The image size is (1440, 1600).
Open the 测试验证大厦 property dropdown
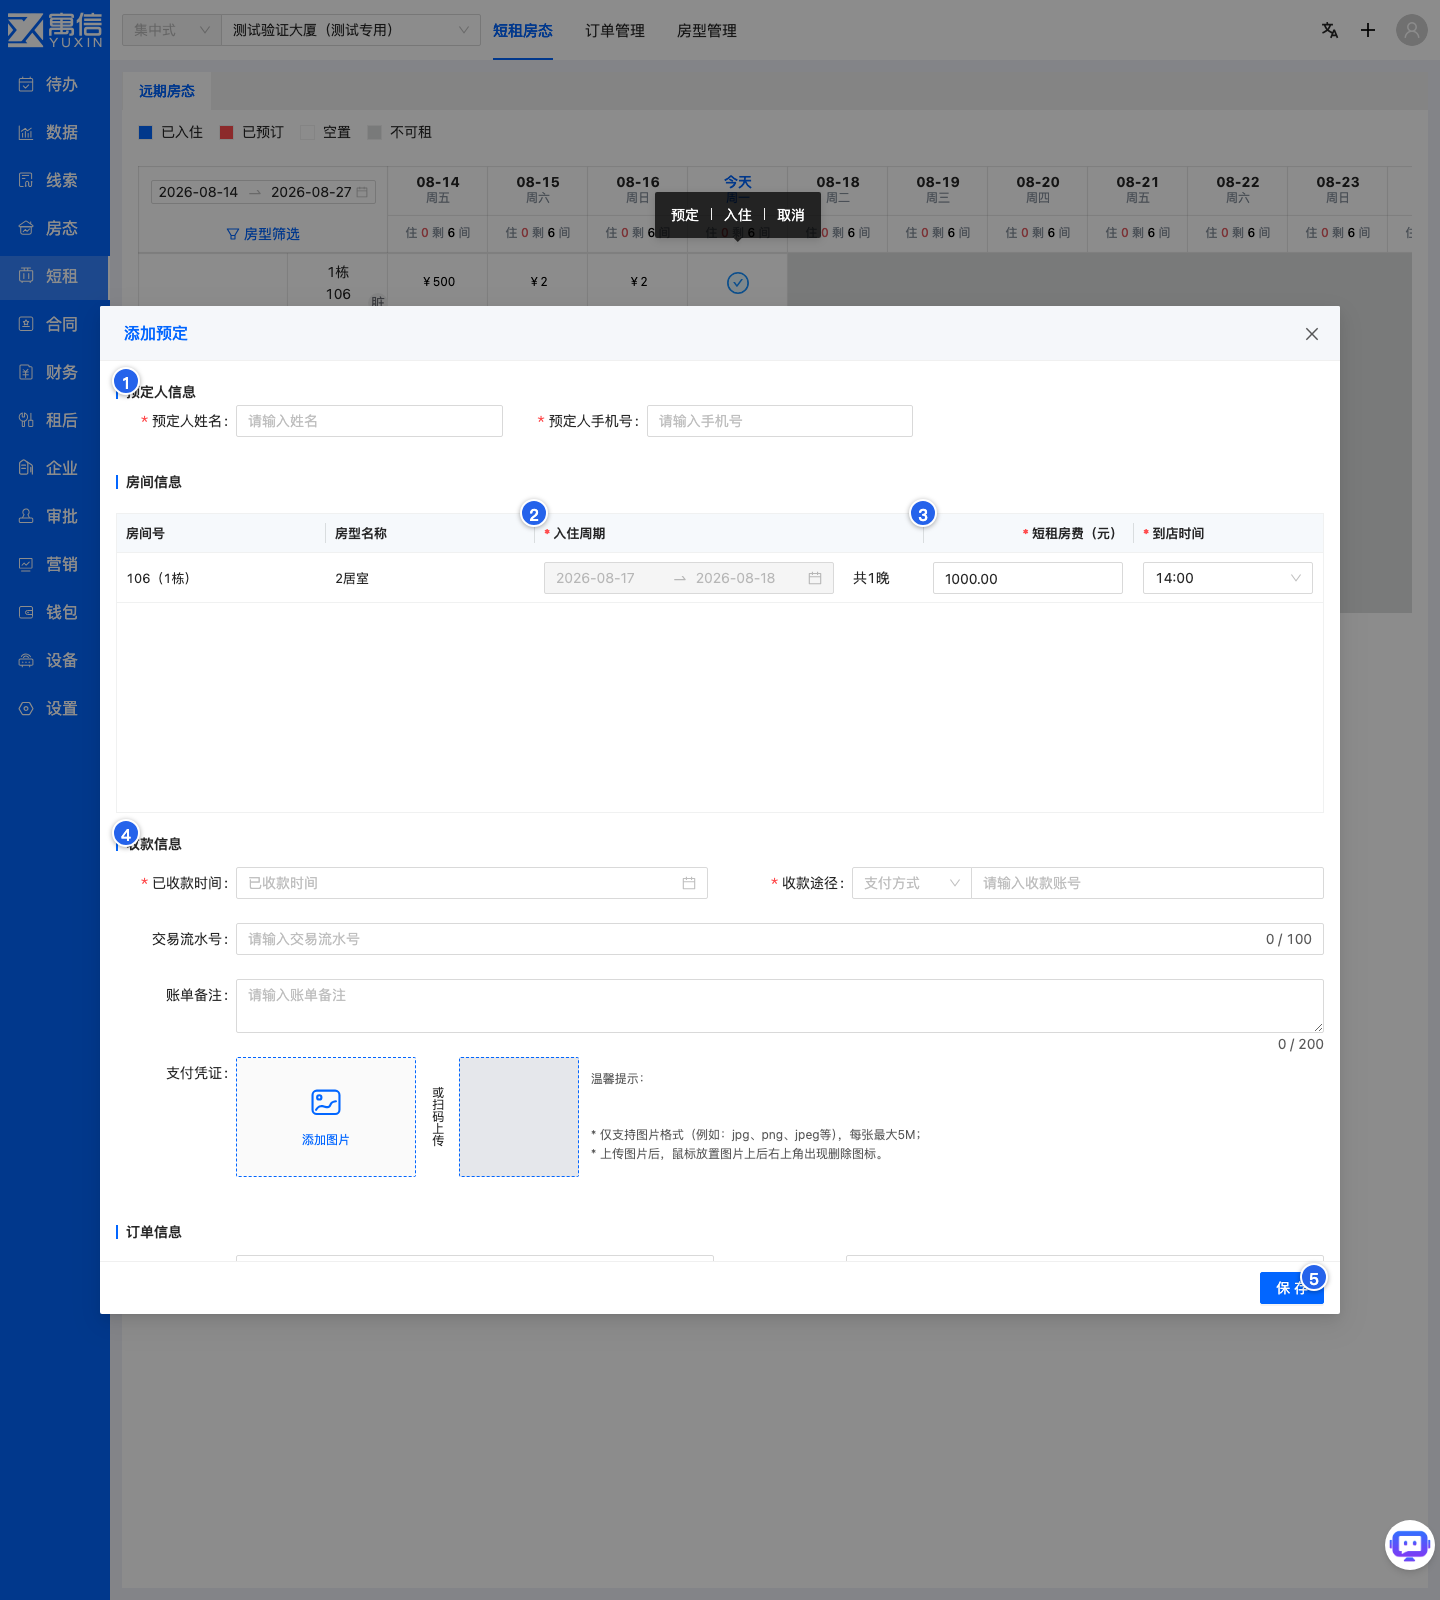pyautogui.click(x=350, y=30)
